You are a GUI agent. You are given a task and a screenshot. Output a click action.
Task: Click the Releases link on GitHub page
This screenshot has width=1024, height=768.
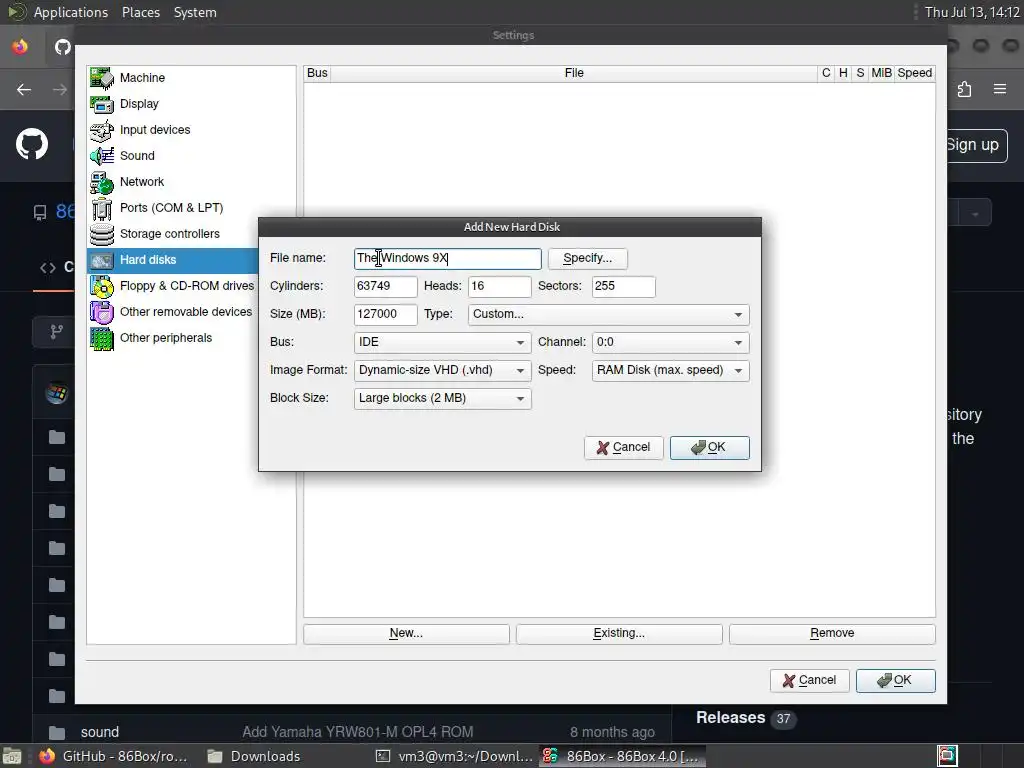click(x=730, y=718)
